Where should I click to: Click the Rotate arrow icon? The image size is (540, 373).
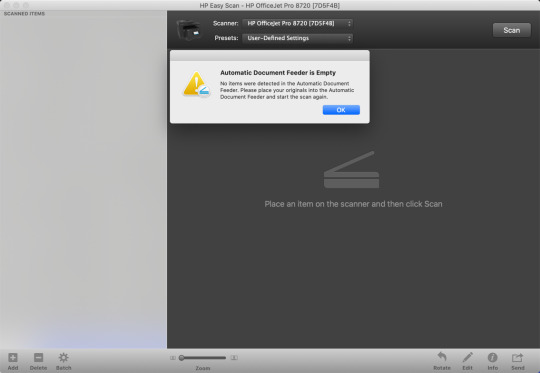click(442, 357)
